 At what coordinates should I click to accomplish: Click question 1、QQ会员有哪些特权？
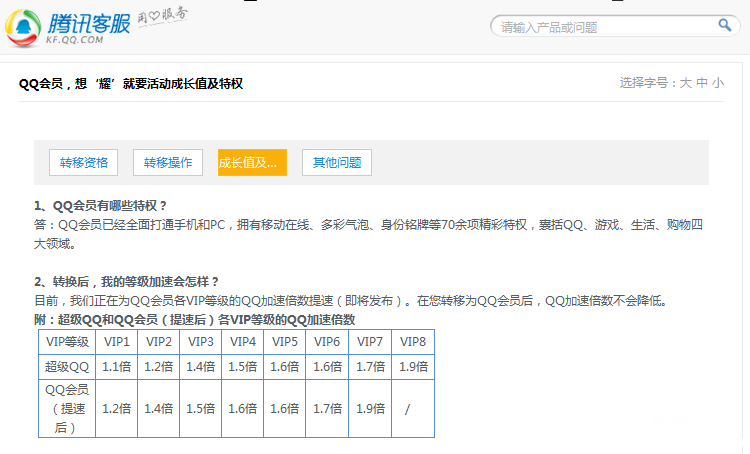[100, 206]
